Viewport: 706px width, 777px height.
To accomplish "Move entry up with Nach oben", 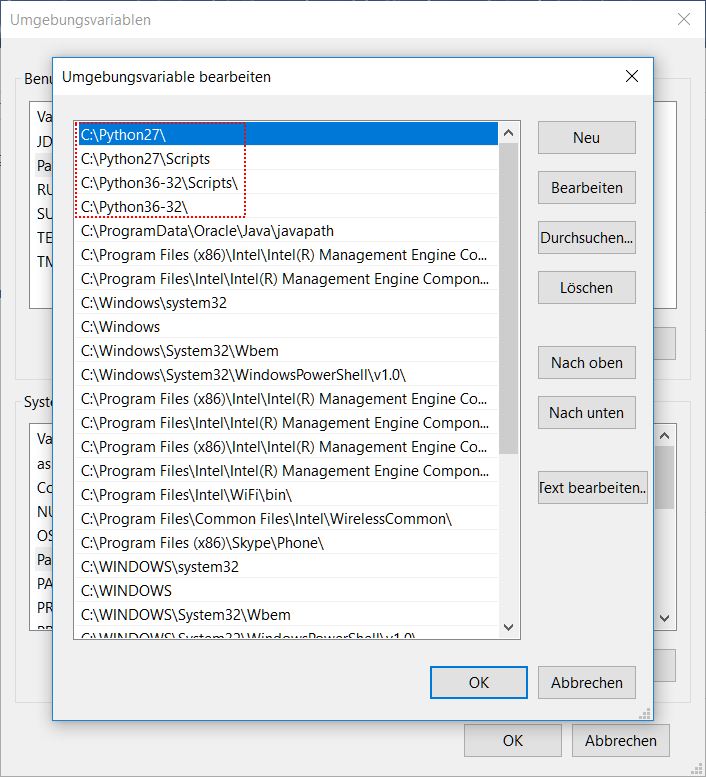I will click(586, 363).
